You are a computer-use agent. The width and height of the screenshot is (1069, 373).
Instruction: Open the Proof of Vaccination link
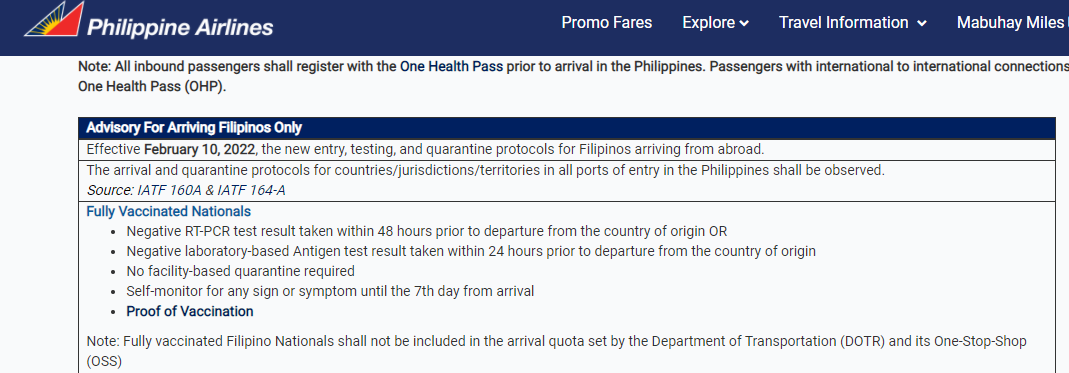190,312
